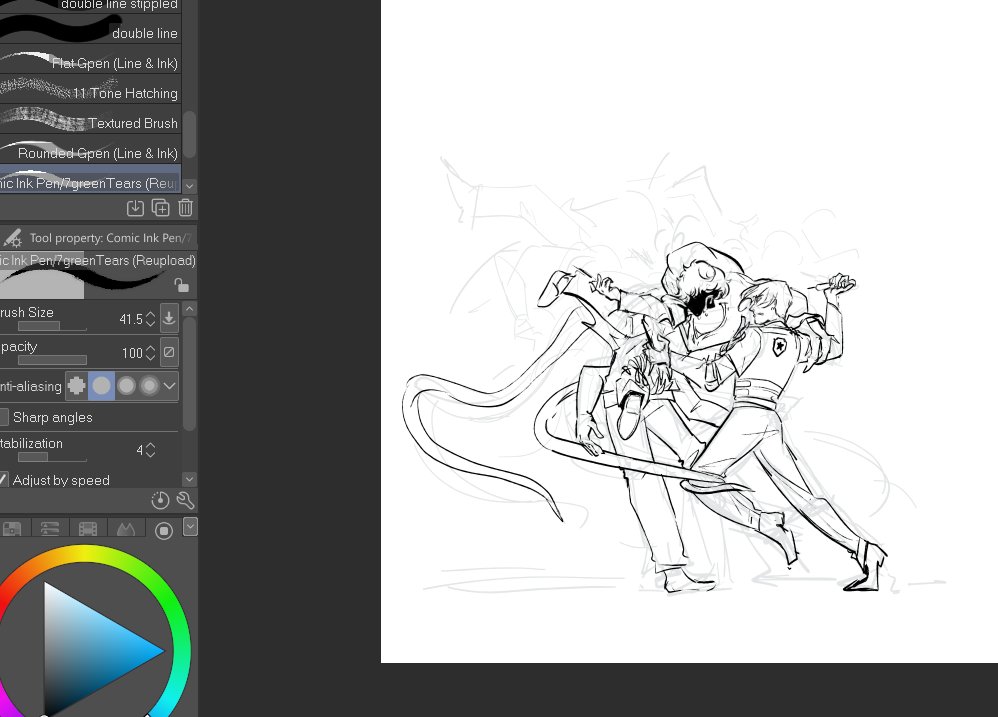Pick a hue on the color wheel ring
The width and height of the screenshot is (998, 717).
[x=85, y=554]
